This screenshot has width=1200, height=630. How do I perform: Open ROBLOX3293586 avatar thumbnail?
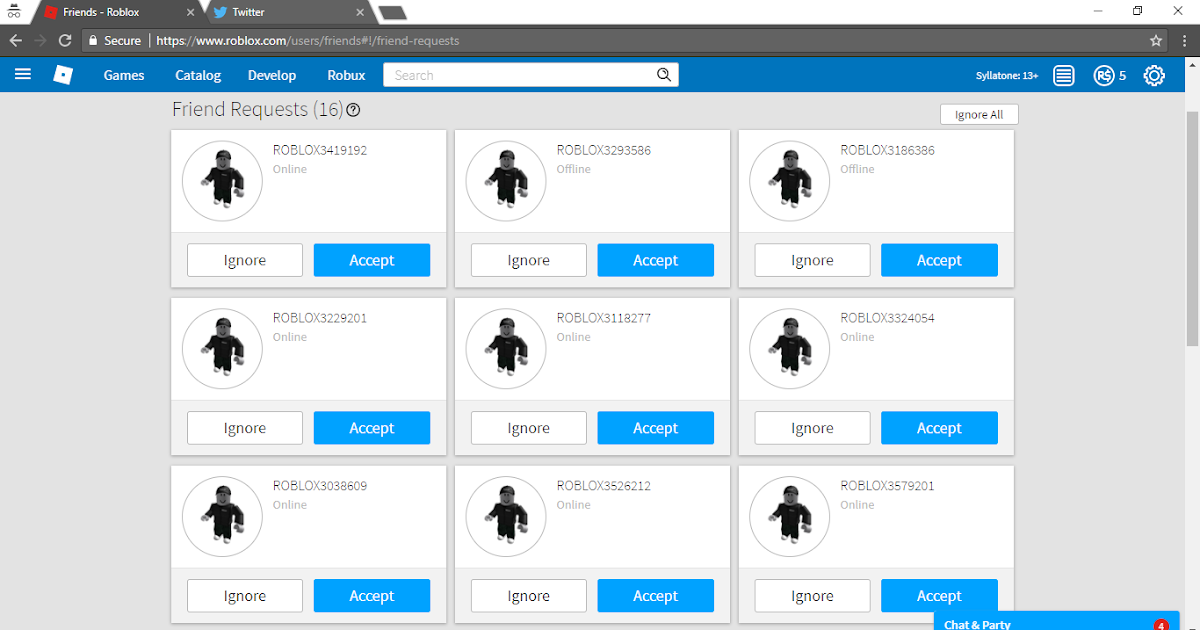pos(506,181)
